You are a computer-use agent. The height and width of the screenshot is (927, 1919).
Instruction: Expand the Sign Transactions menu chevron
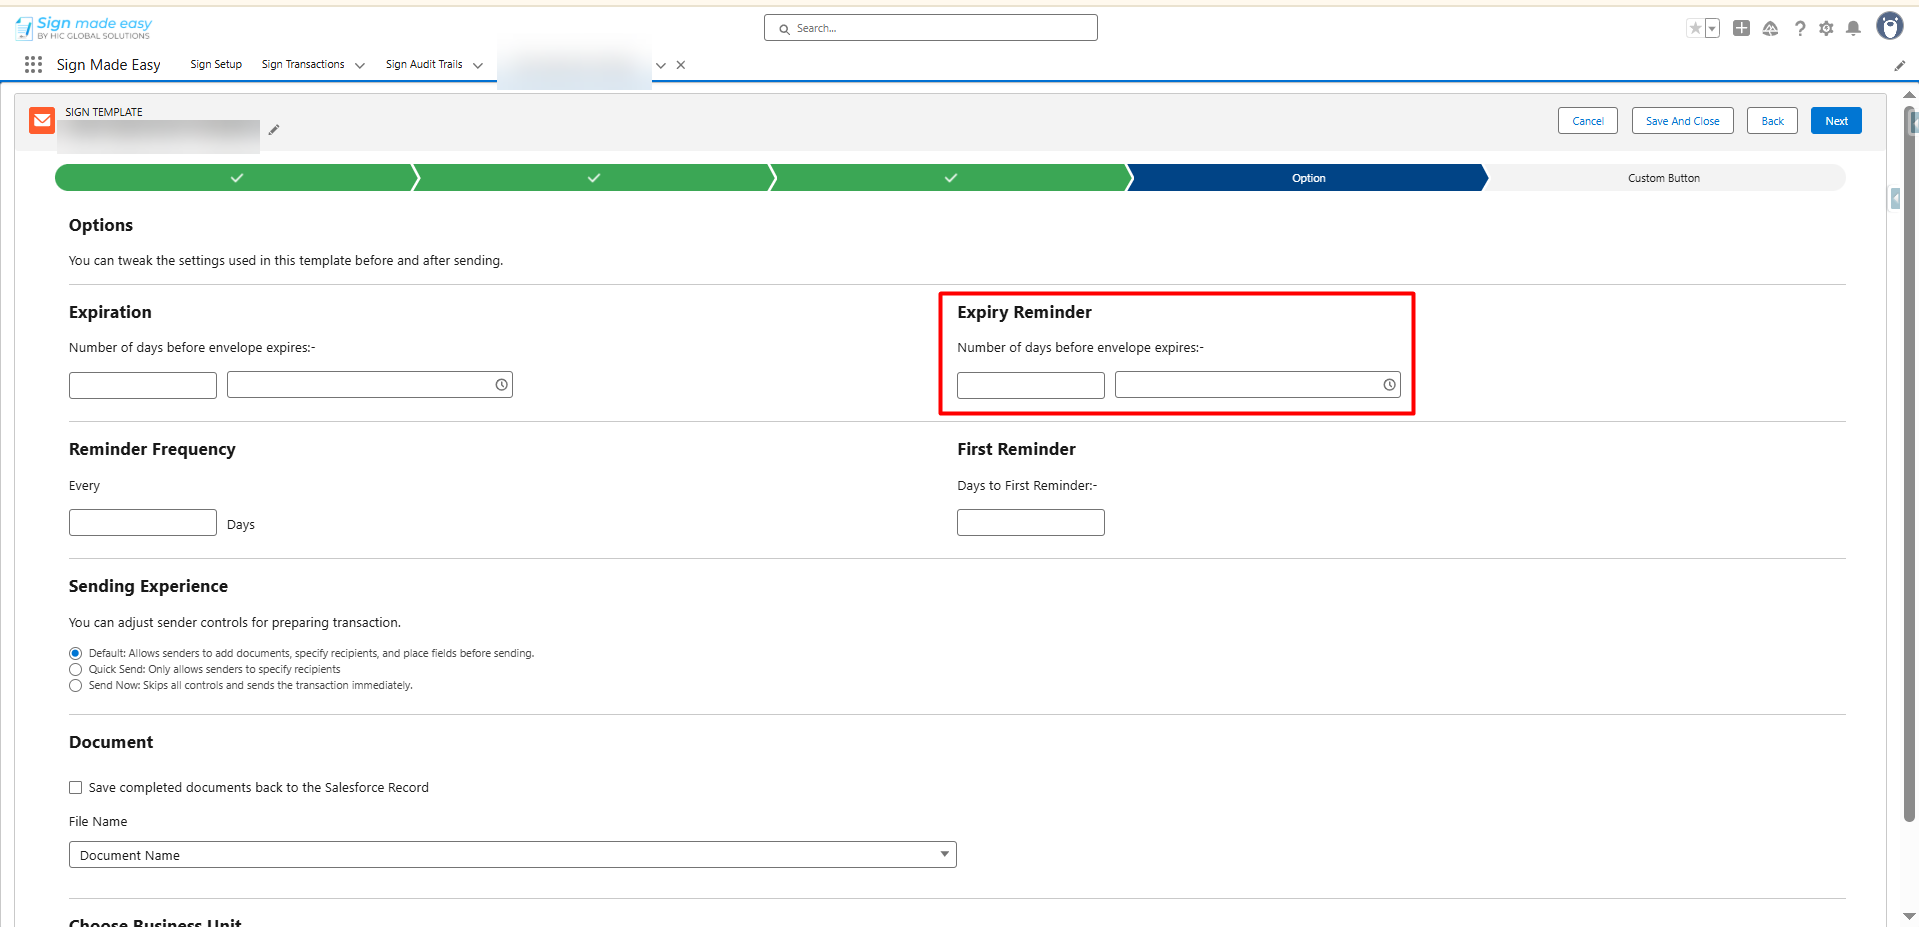pos(360,66)
